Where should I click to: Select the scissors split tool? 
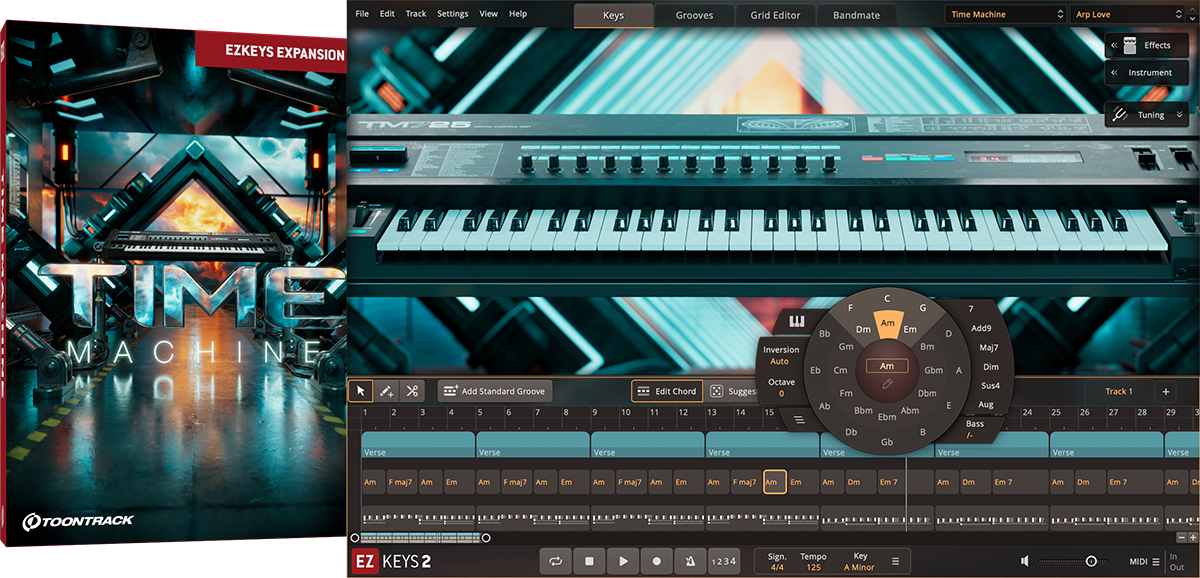tap(411, 391)
